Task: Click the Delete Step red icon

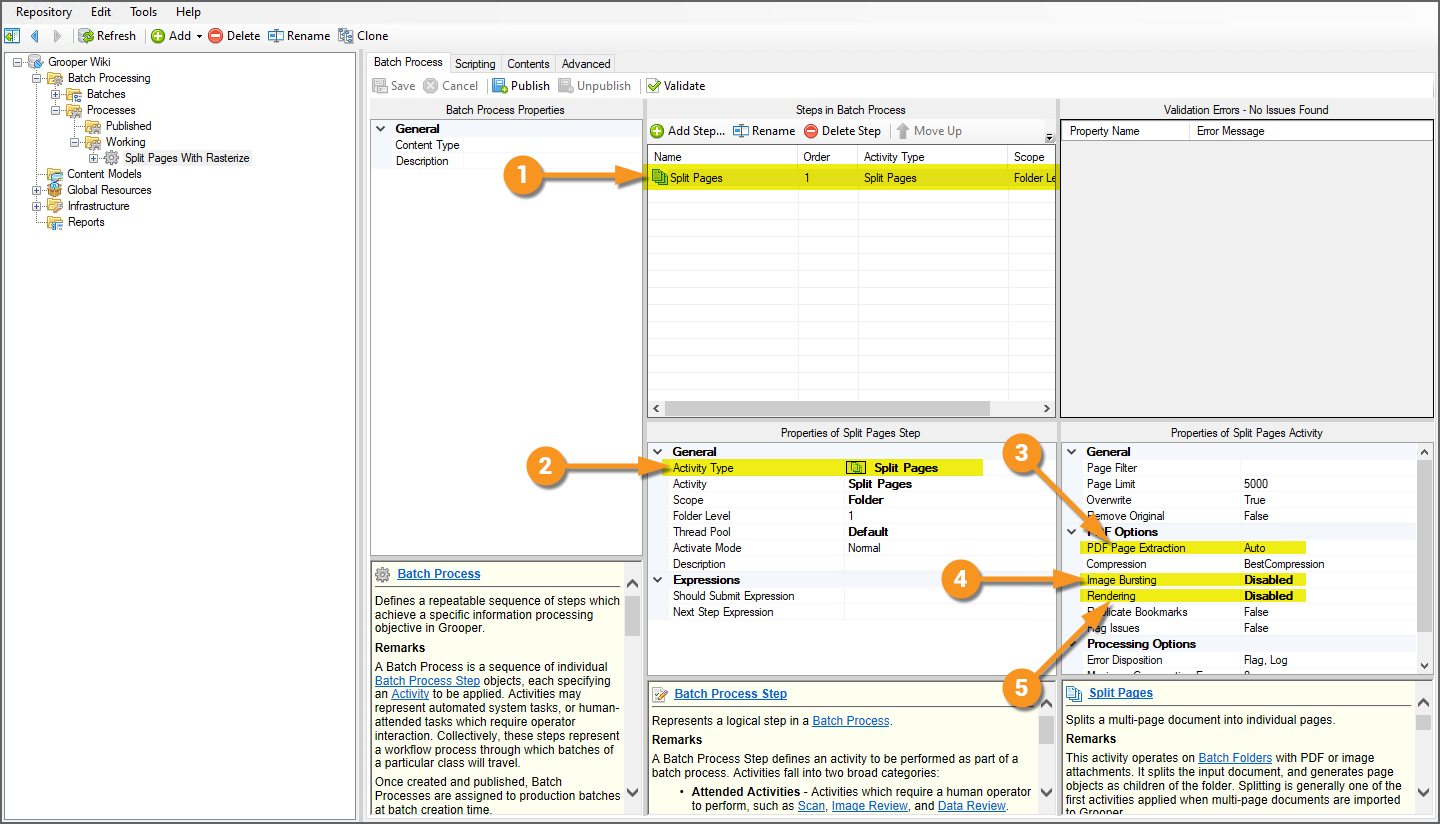Action: pyautogui.click(x=811, y=131)
